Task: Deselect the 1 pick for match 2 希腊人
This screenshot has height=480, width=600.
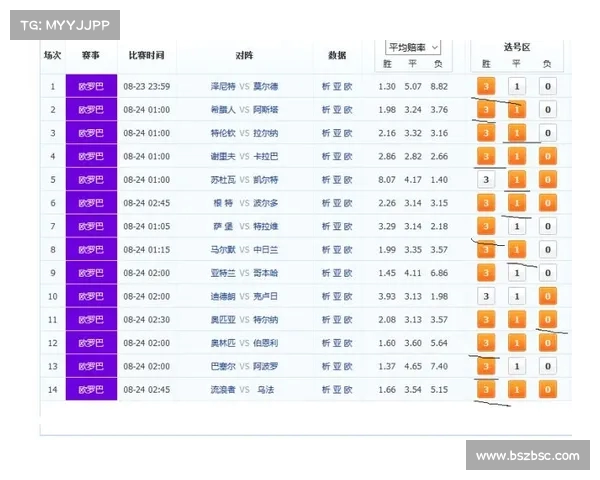Action: pyautogui.click(x=517, y=110)
